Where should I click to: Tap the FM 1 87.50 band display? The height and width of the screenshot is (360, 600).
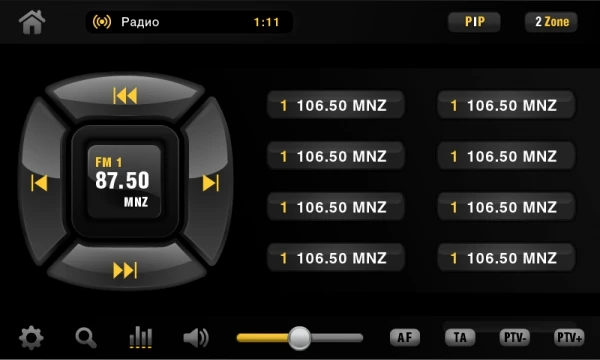click(124, 181)
